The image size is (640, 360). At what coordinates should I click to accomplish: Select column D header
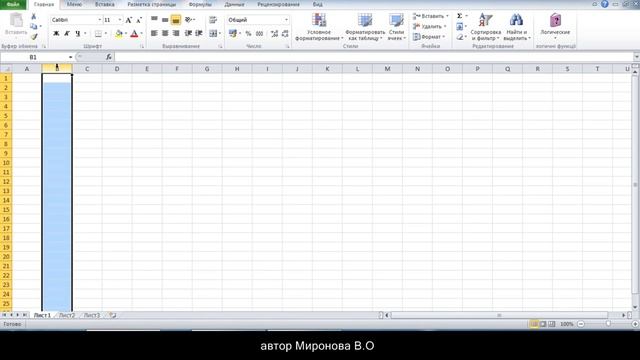coord(117,69)
